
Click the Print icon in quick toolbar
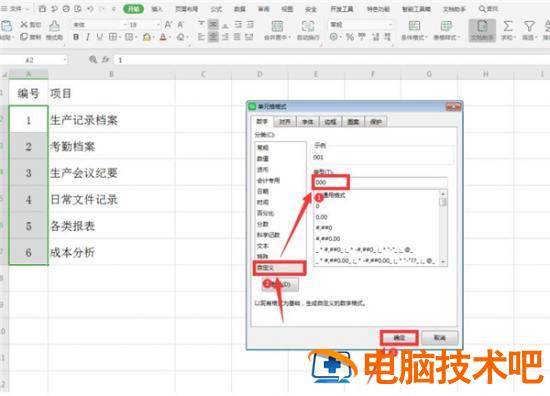pyautogui.click(x=66, y=9)
